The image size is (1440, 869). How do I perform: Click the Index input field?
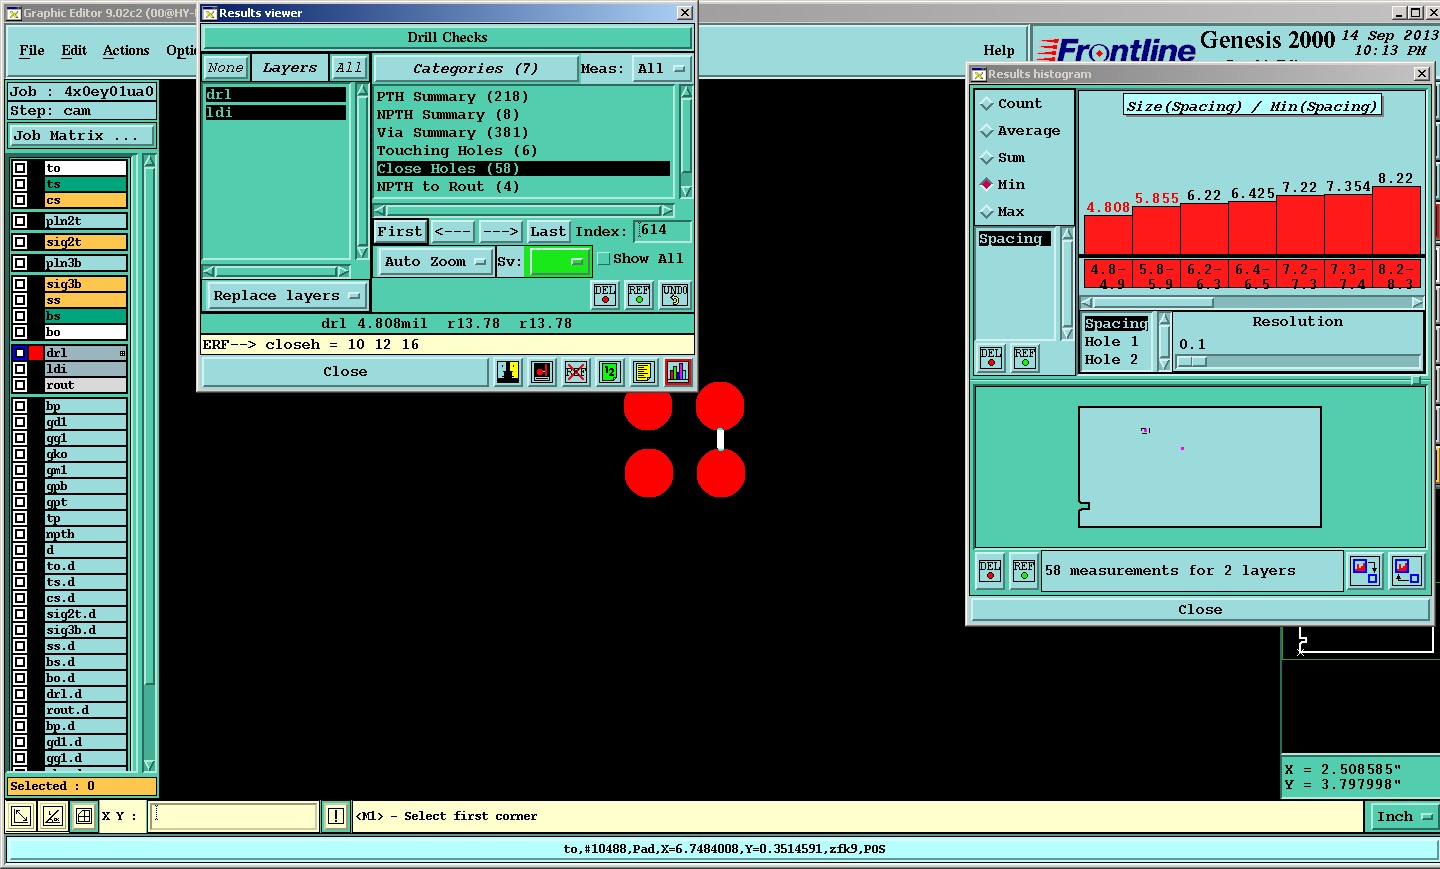click(664, 231)
